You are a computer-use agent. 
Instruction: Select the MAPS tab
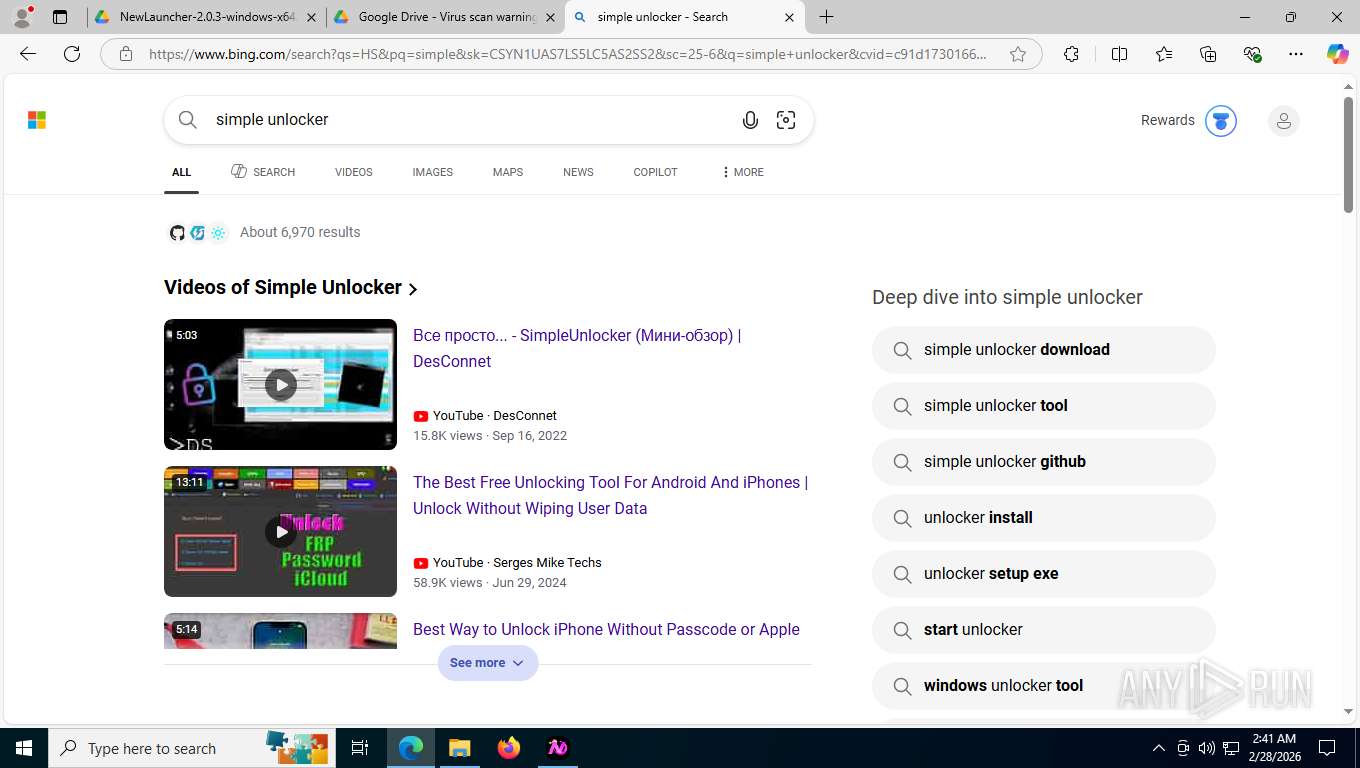tap(508, 172)
